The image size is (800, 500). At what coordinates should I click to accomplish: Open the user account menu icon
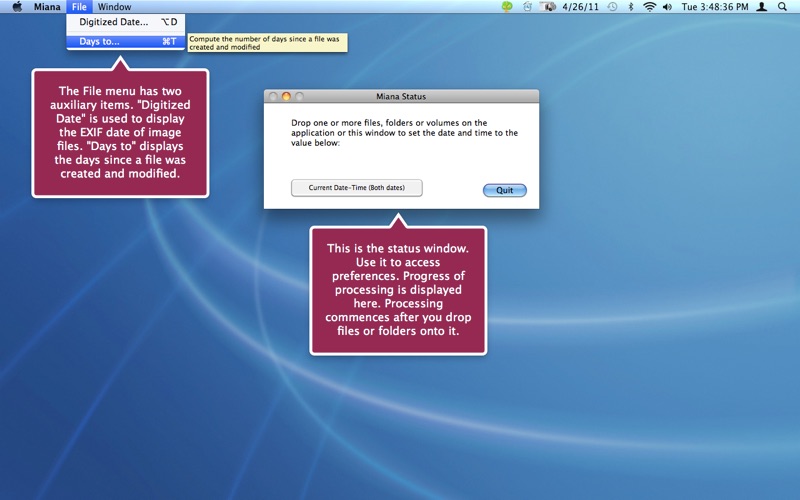coord(762,7)
